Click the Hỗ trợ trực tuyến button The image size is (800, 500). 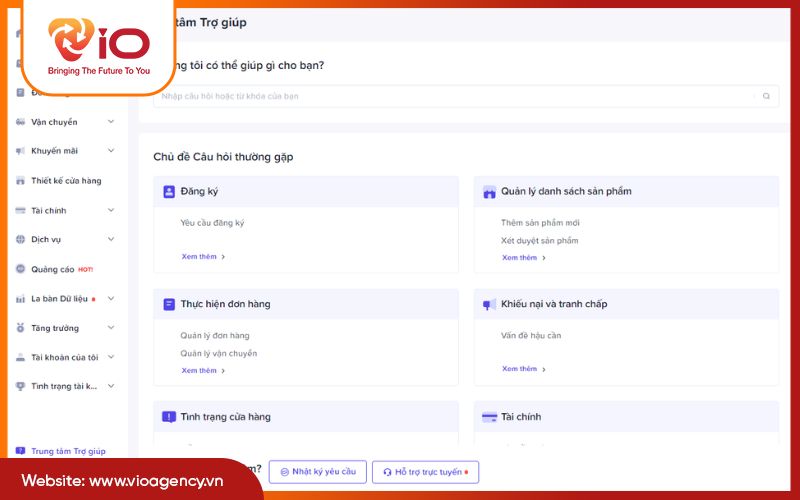(x=425, y=471)
